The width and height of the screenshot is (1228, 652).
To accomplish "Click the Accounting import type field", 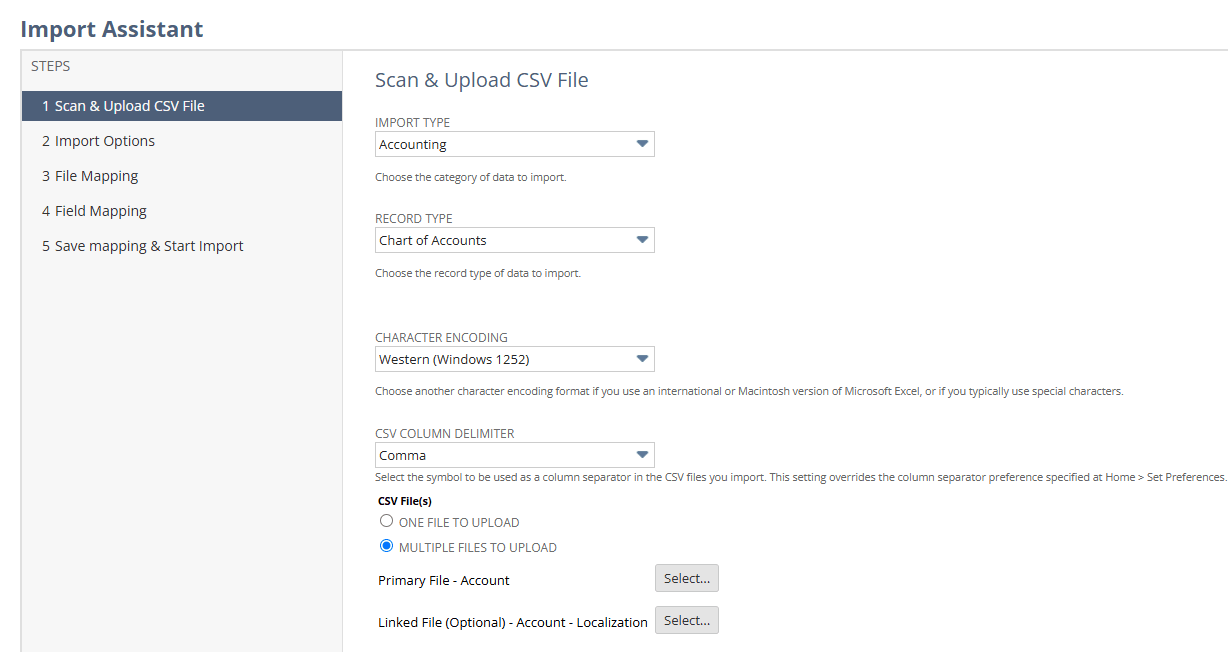I will click(x=515, y=144).
